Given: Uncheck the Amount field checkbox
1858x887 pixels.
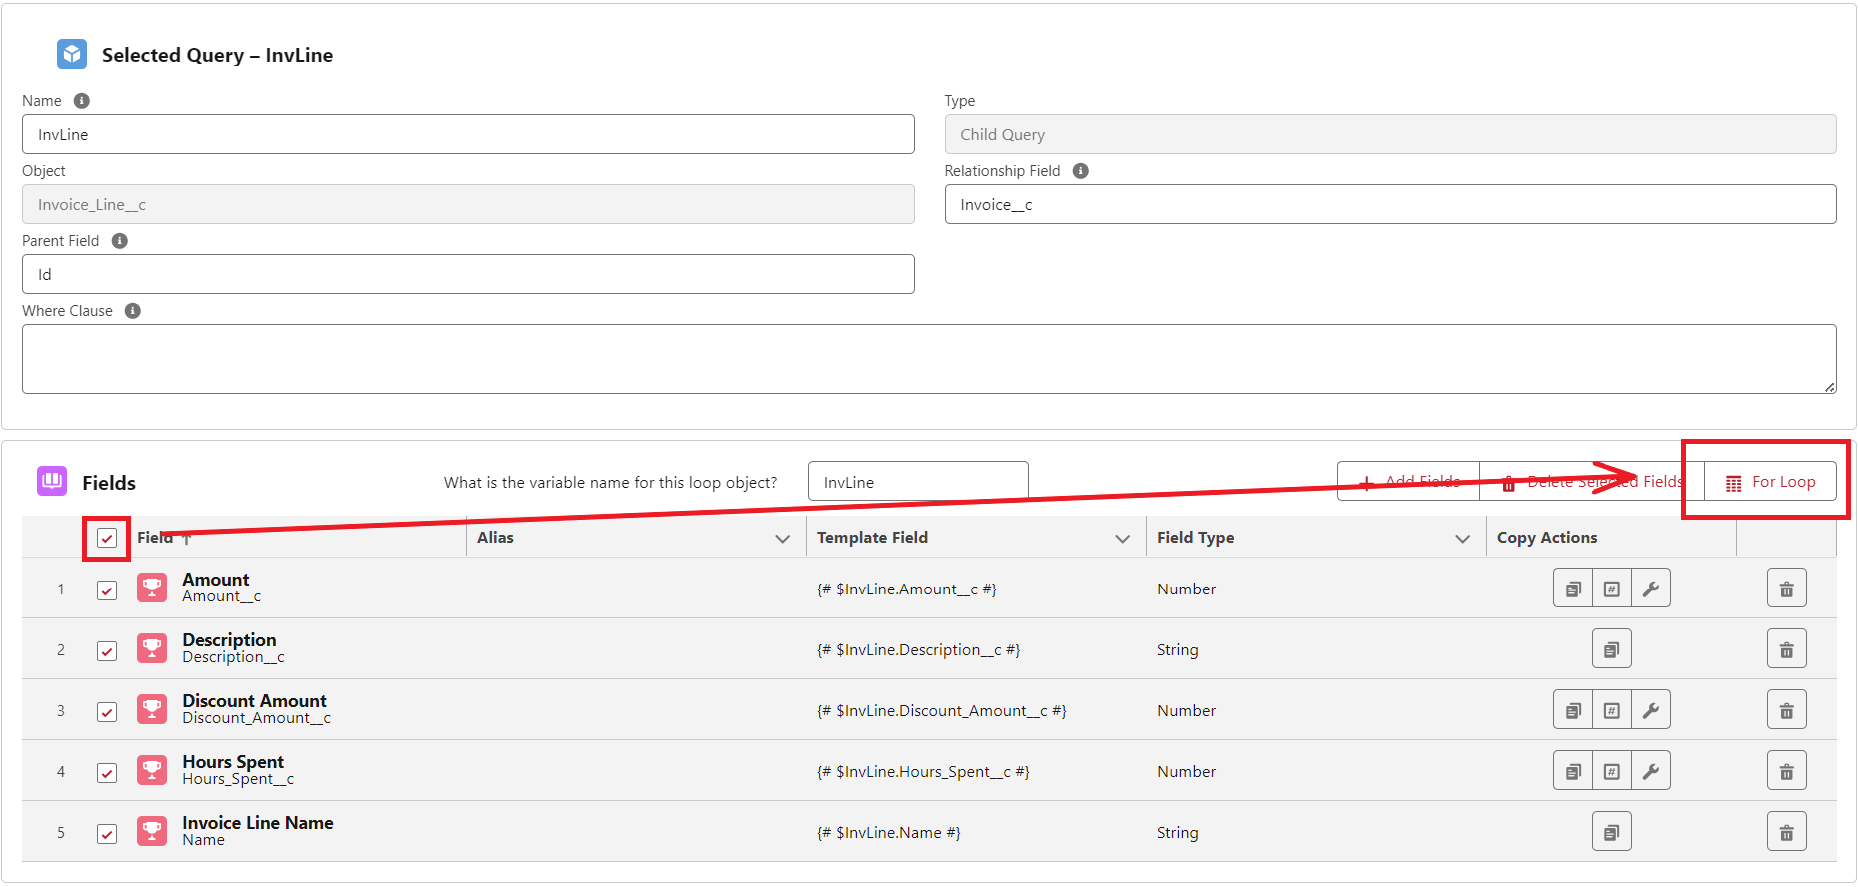Looking at the screenshot, I should (107, 590).
